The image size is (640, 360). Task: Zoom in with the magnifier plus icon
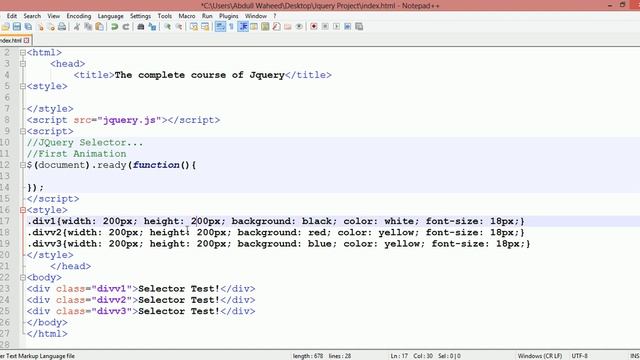coord(167,27)
